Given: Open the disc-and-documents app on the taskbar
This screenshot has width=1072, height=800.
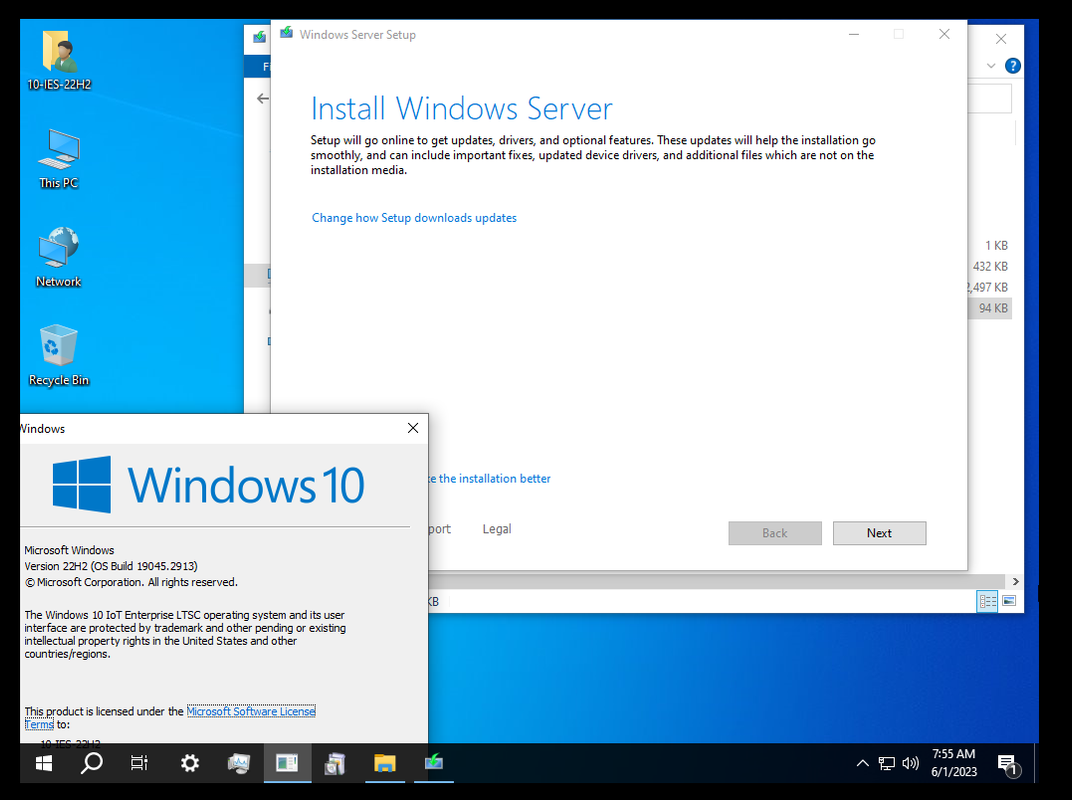Looking at the screenshot, I should [x=336, y=763].
